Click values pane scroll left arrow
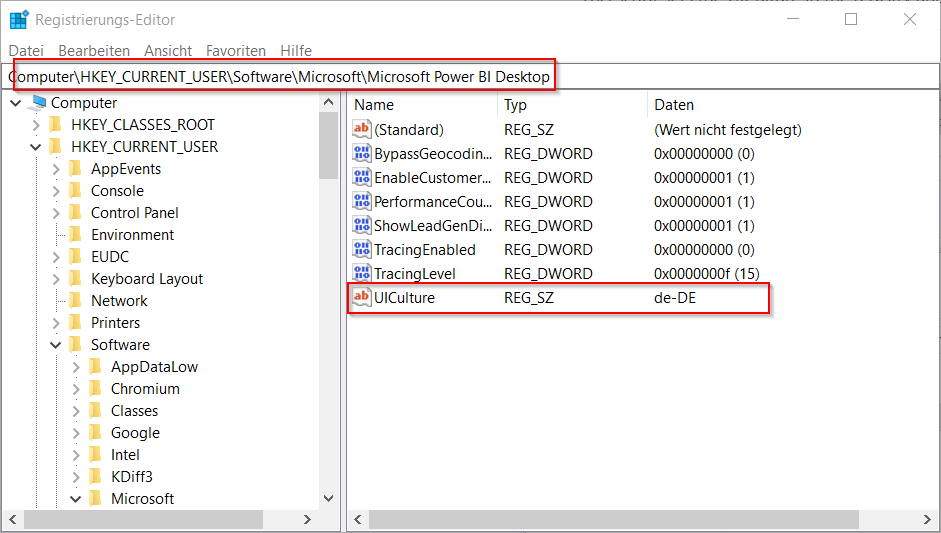The image size is (941, 533). point(358,519)
